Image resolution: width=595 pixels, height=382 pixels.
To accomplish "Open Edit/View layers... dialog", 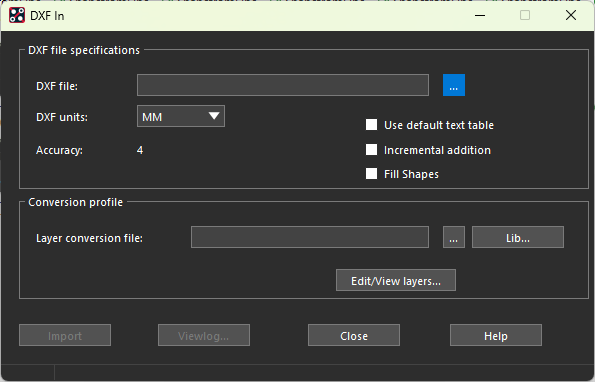I will [x=396, y=280].
